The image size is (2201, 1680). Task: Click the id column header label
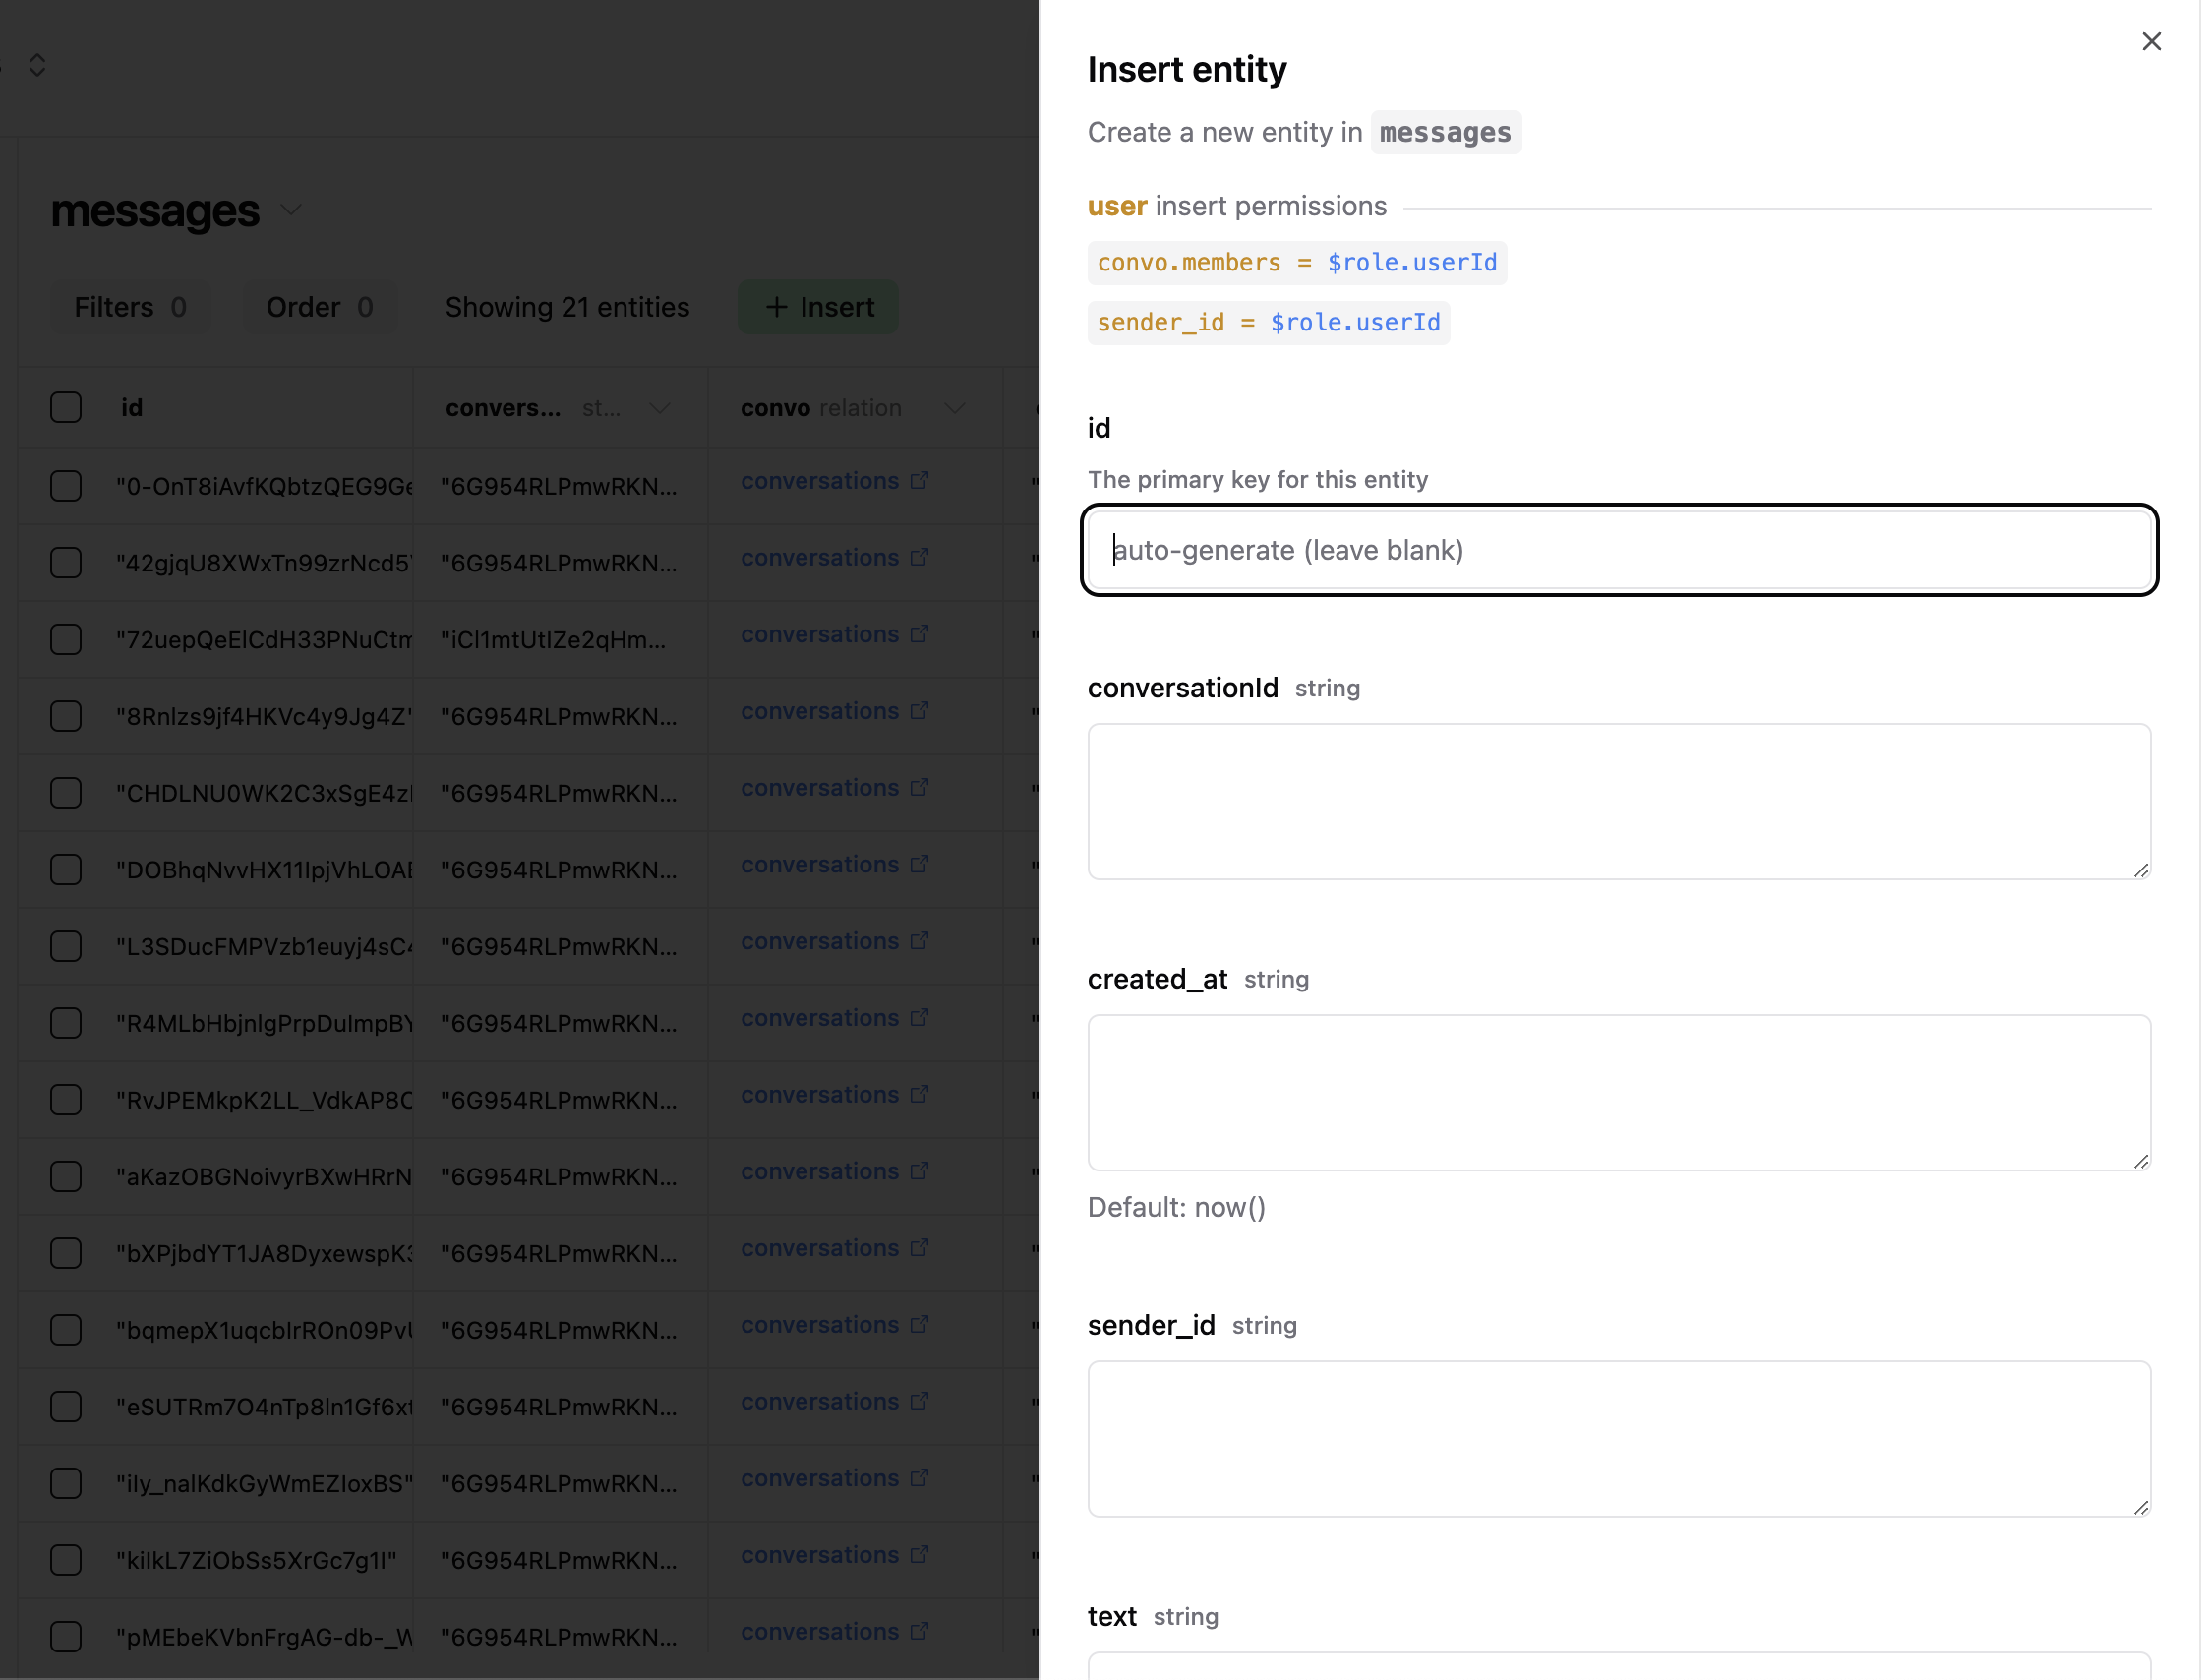pyautogui.click(x=132, y=408)
